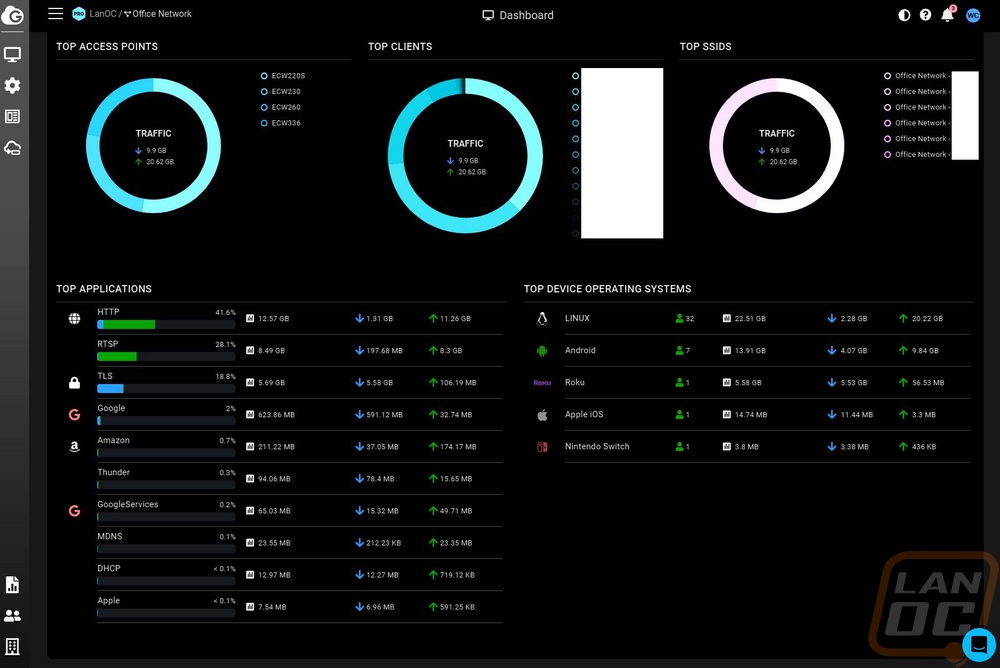Click the Android robot icon

tap(542, 350)
